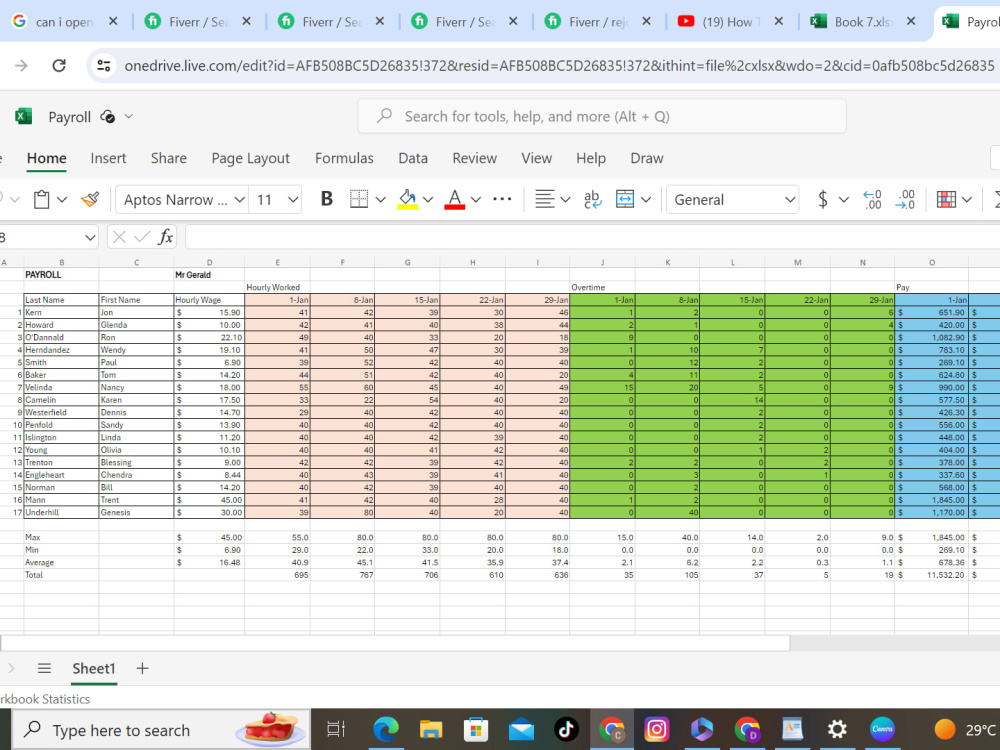Expand currency format dropdown arrow
This screenshot has width=1000, height=750.
pyautogui.click(x=844, y=200)
